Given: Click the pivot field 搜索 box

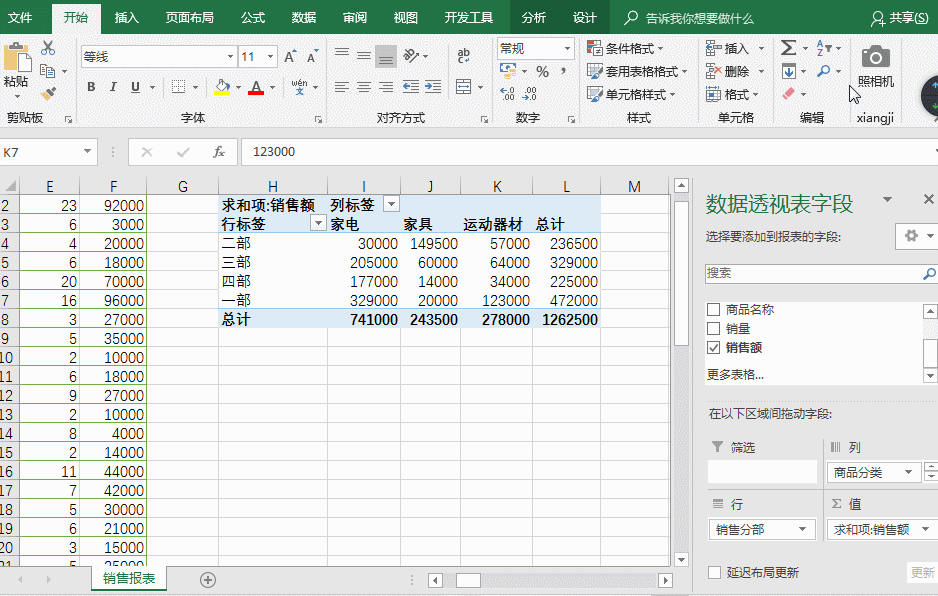Looking at the screenshot, I should click(x=812, y=273).
